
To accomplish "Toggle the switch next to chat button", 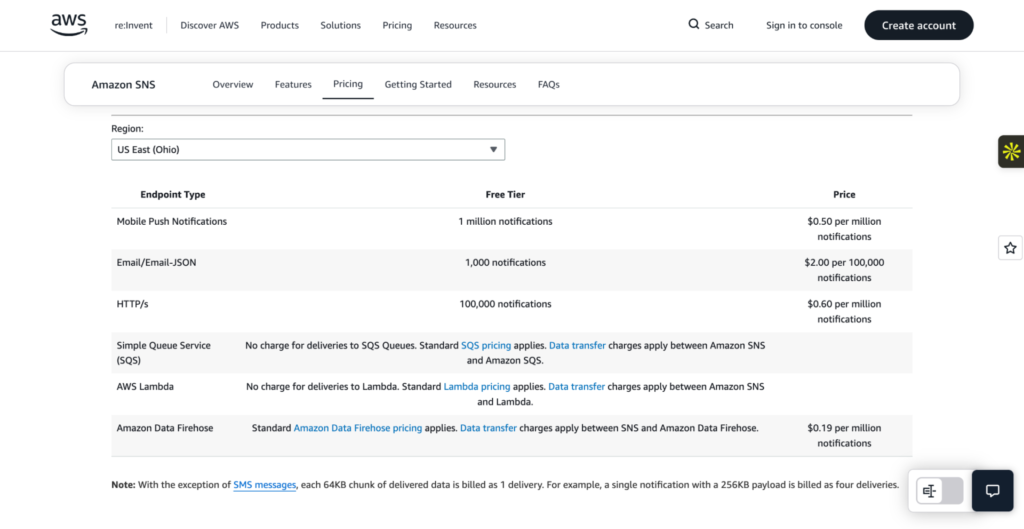I will pos(940,490).
